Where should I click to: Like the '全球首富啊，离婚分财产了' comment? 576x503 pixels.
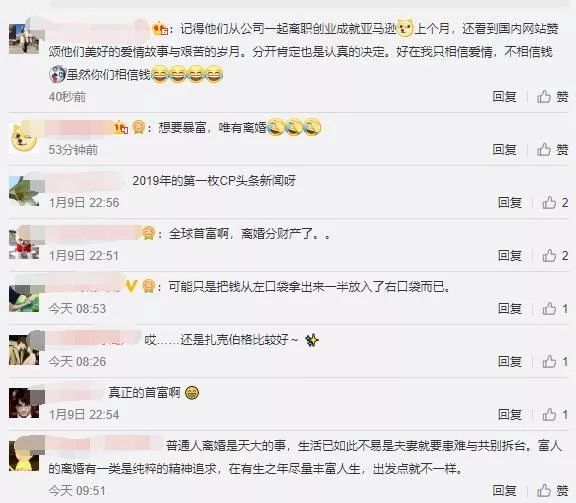pyautogui.click(x=555, y=255)
